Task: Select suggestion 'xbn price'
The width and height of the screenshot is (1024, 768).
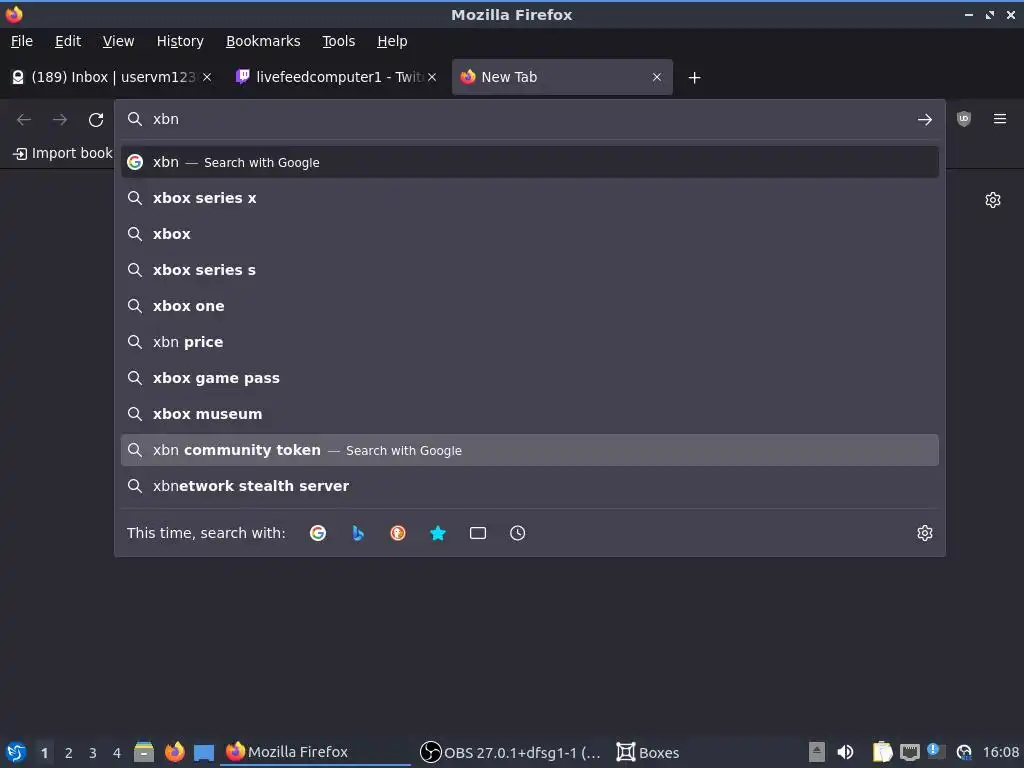Action: (x=530, y=342)
